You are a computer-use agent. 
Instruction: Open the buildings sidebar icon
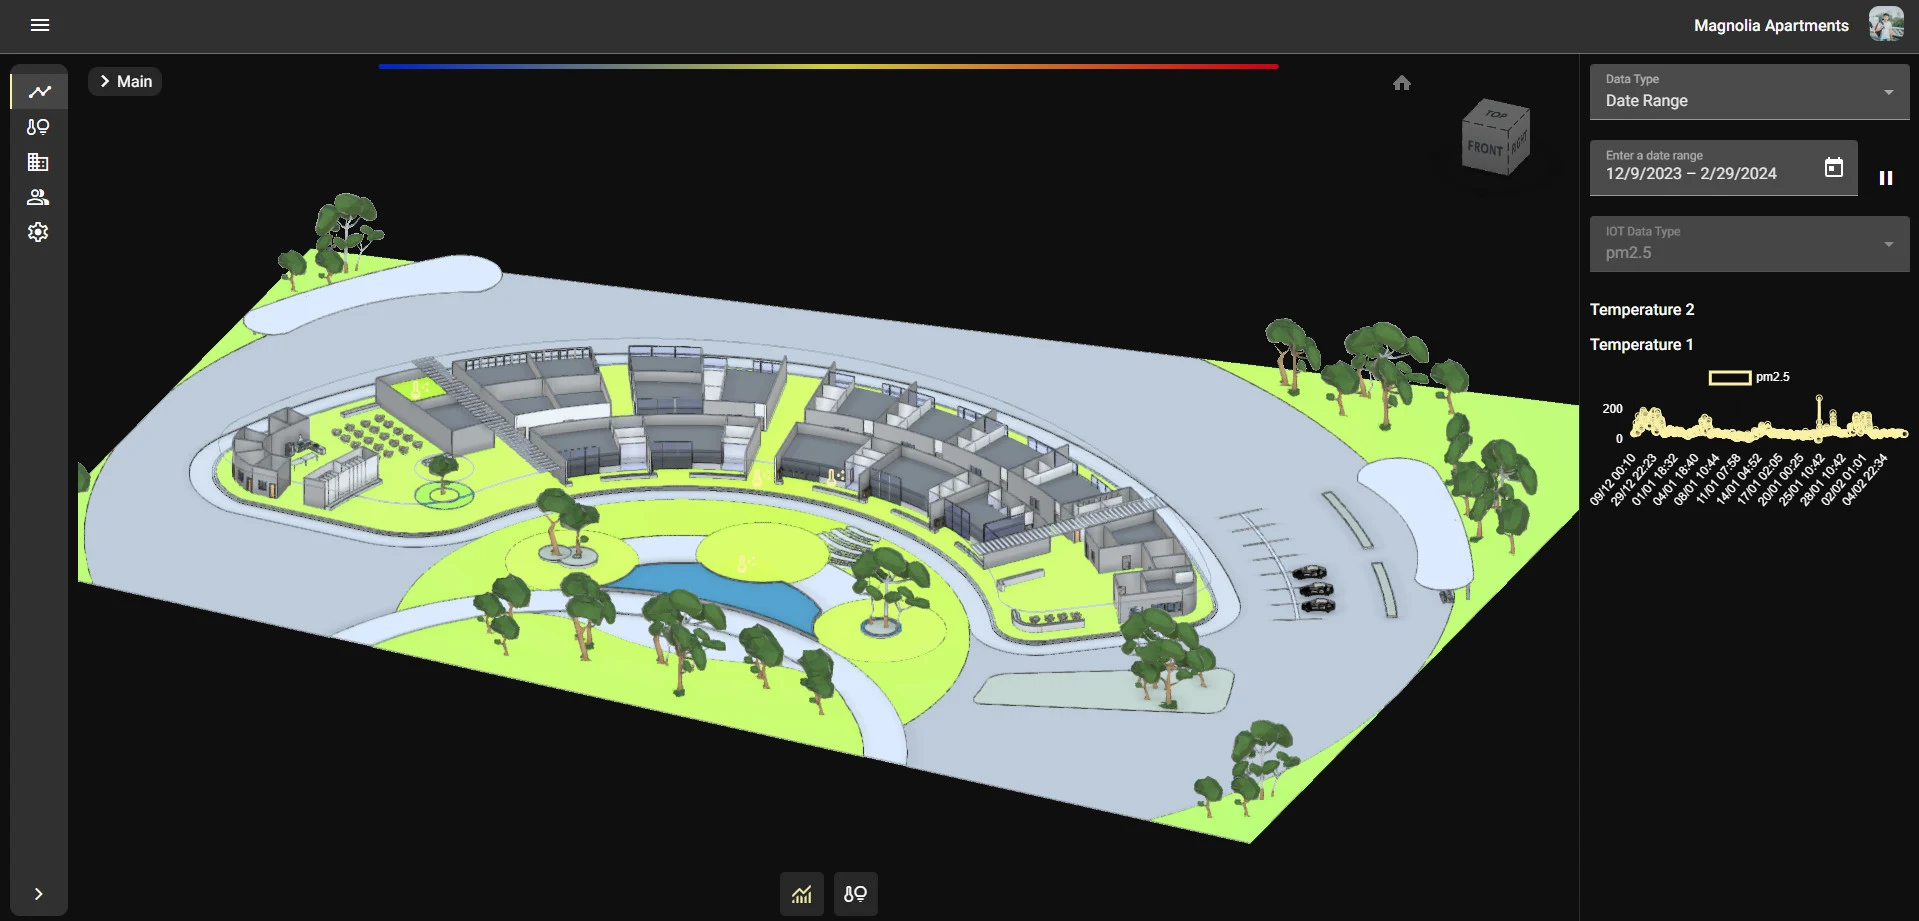[x=38, y=162]
